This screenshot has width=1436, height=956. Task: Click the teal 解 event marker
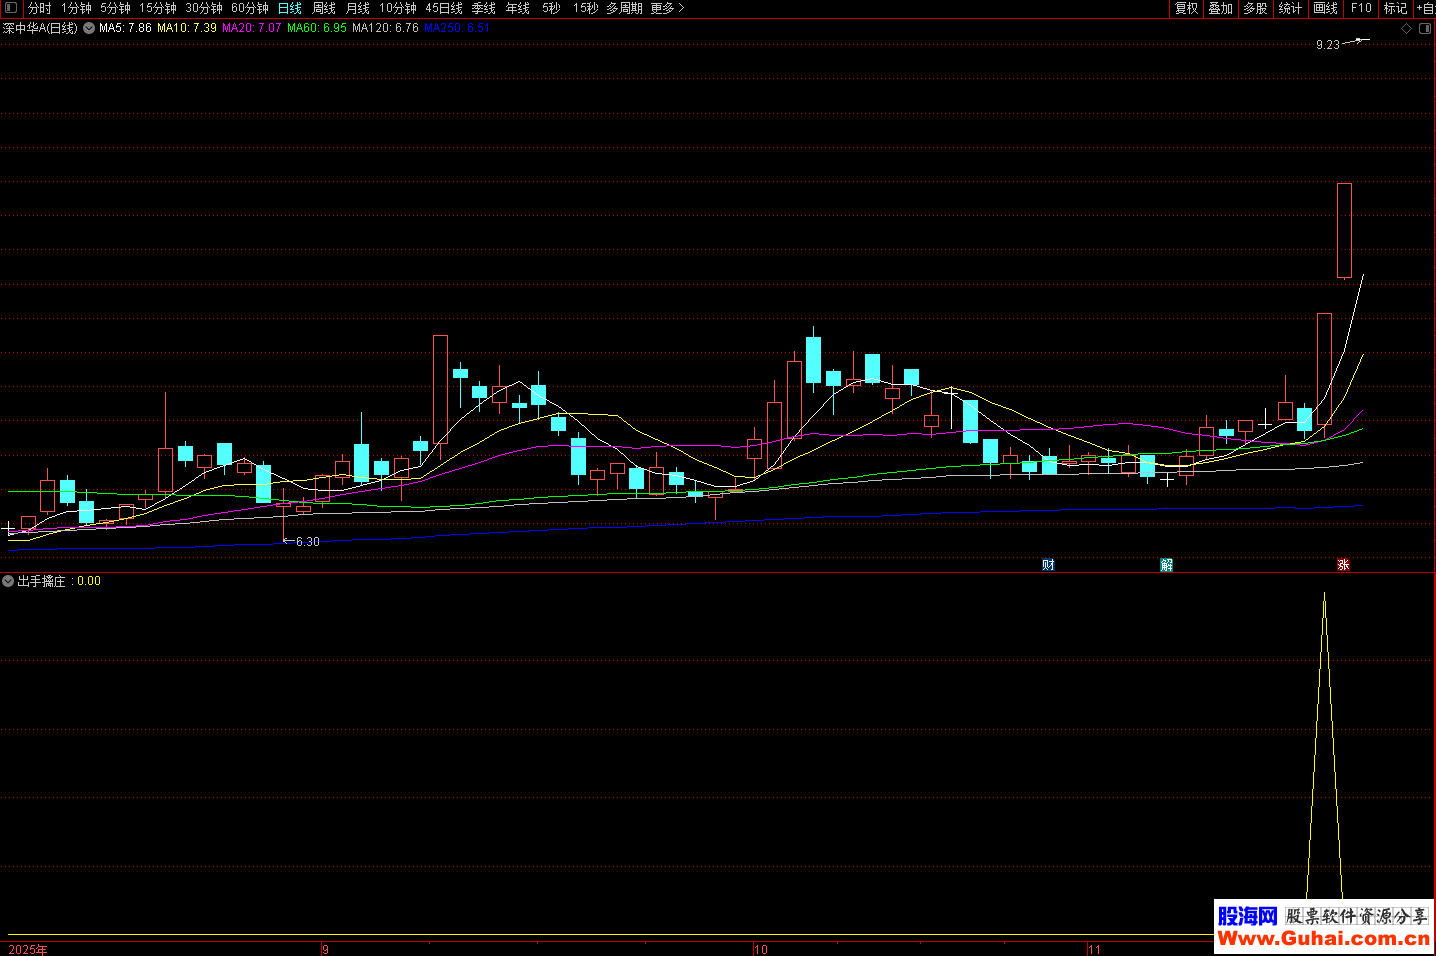pos(1166,565)
